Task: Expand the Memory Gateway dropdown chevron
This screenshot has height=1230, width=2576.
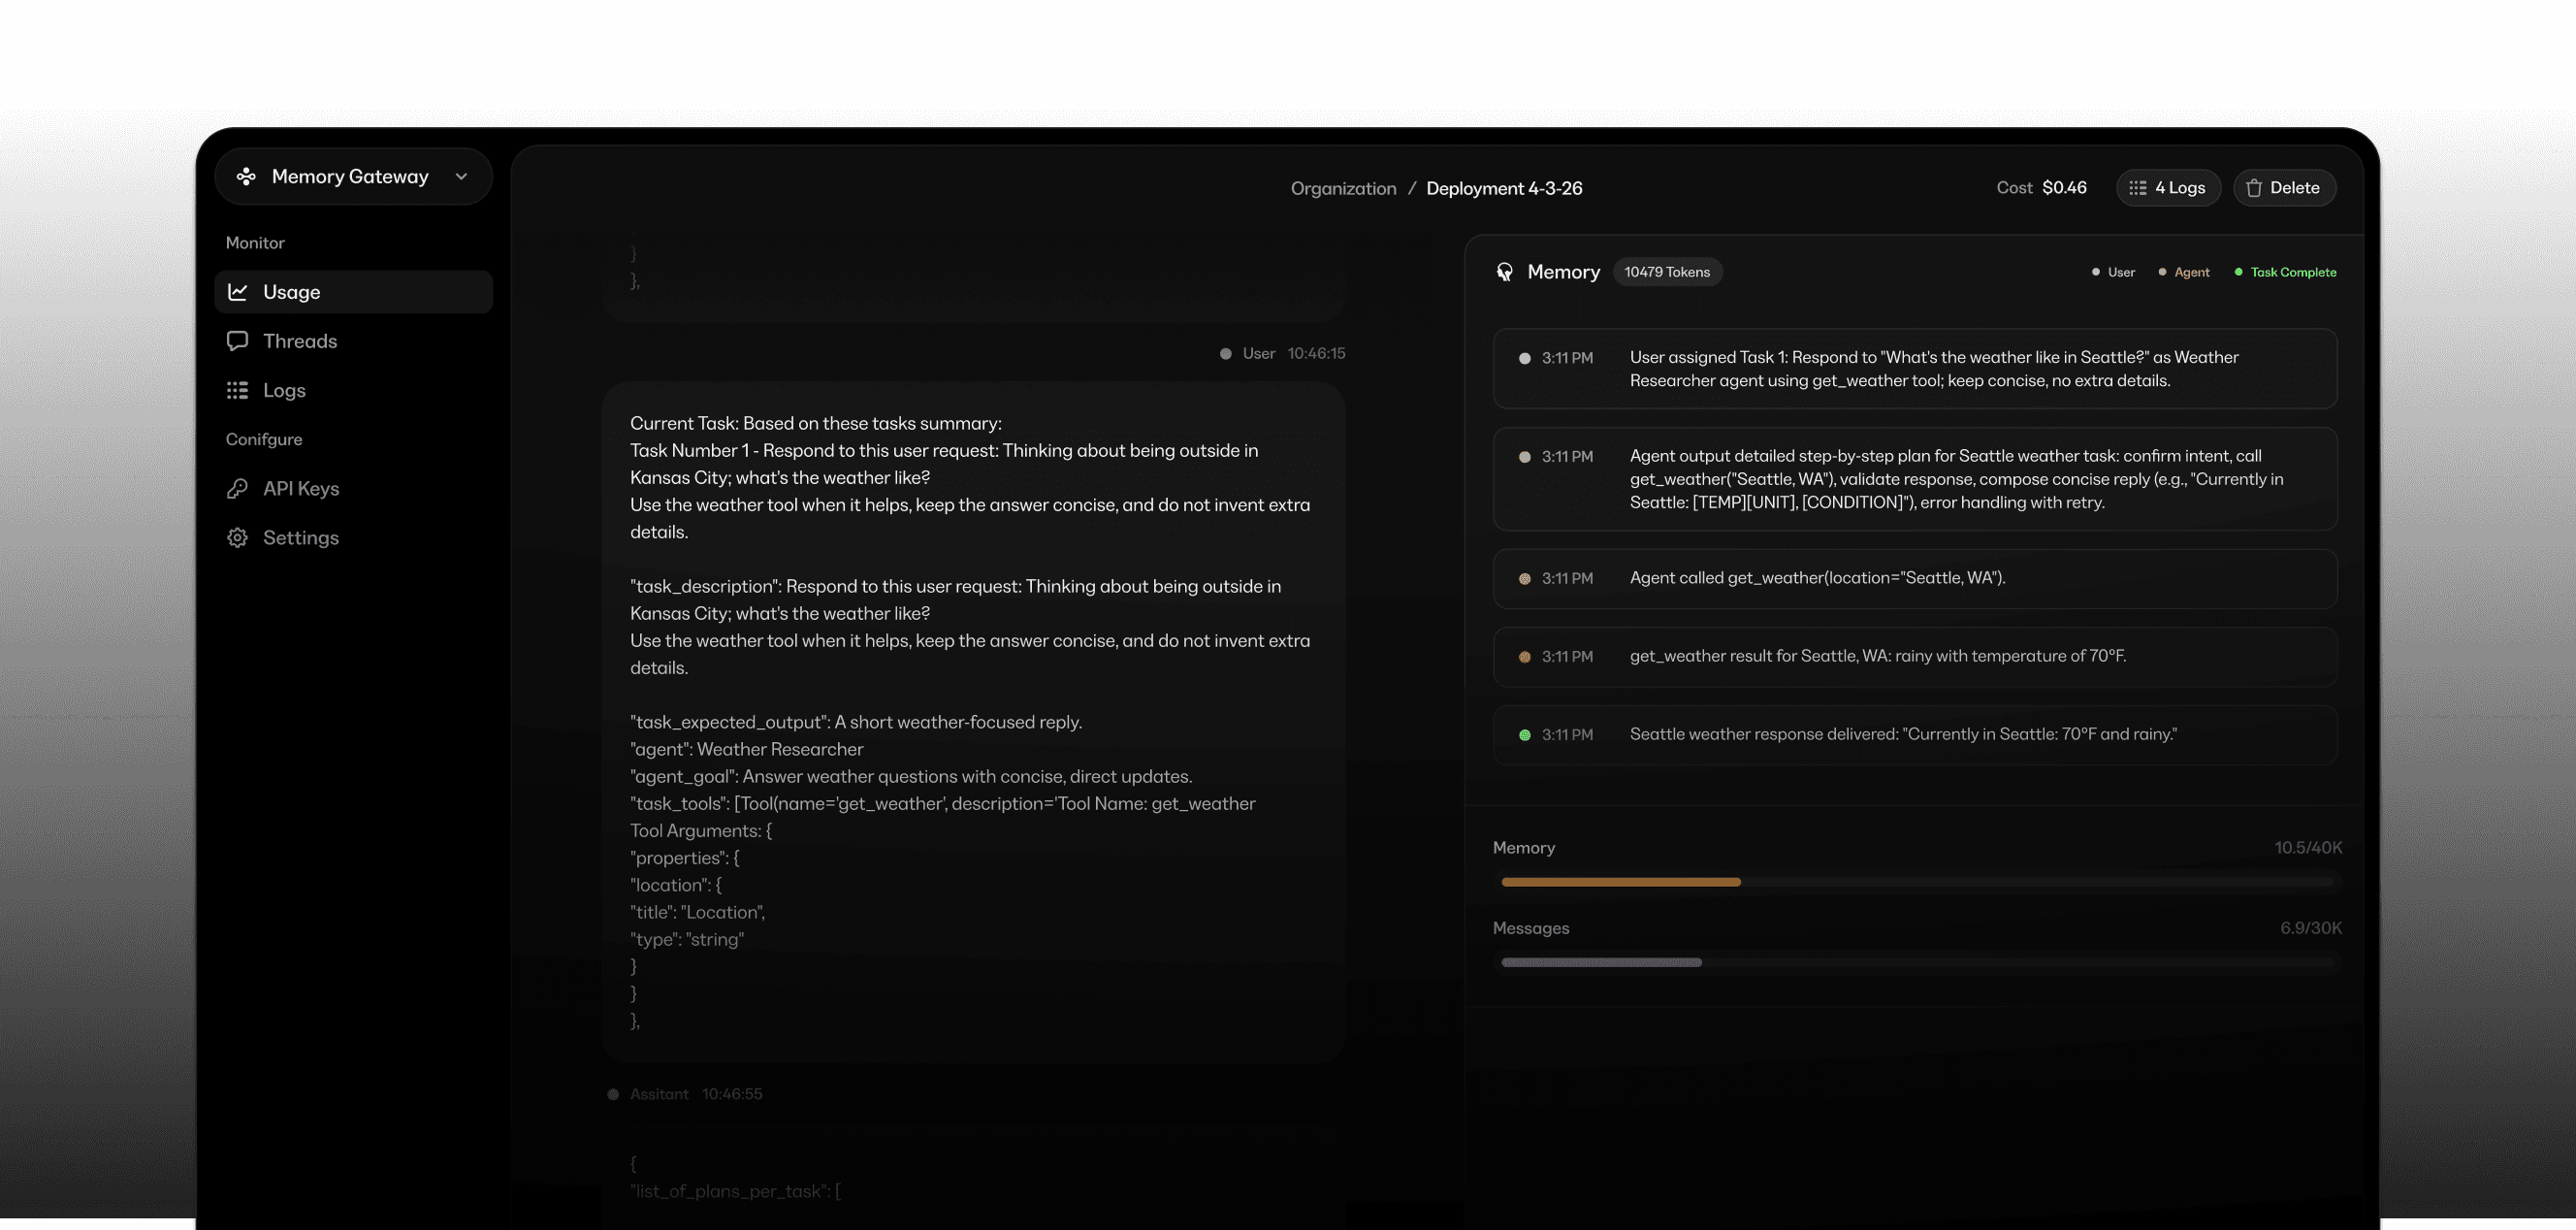Action: click(461, 177)
